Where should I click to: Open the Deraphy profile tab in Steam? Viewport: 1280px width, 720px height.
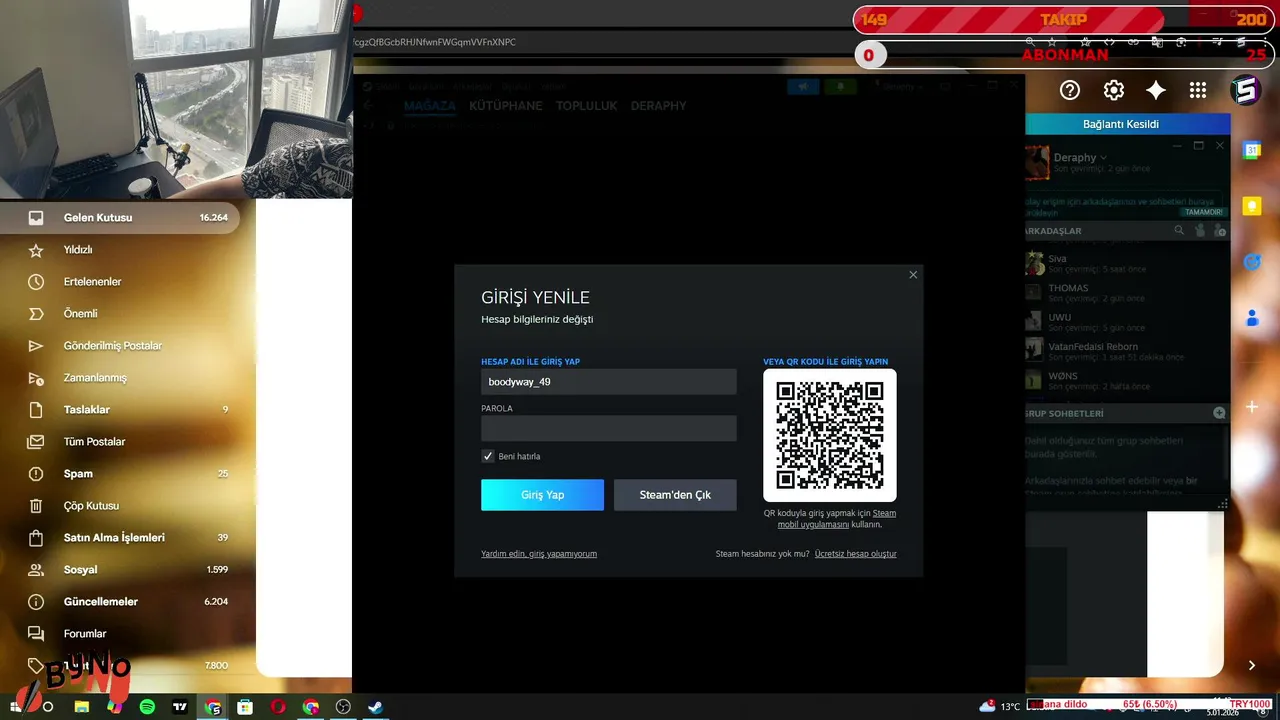point(659,106)
